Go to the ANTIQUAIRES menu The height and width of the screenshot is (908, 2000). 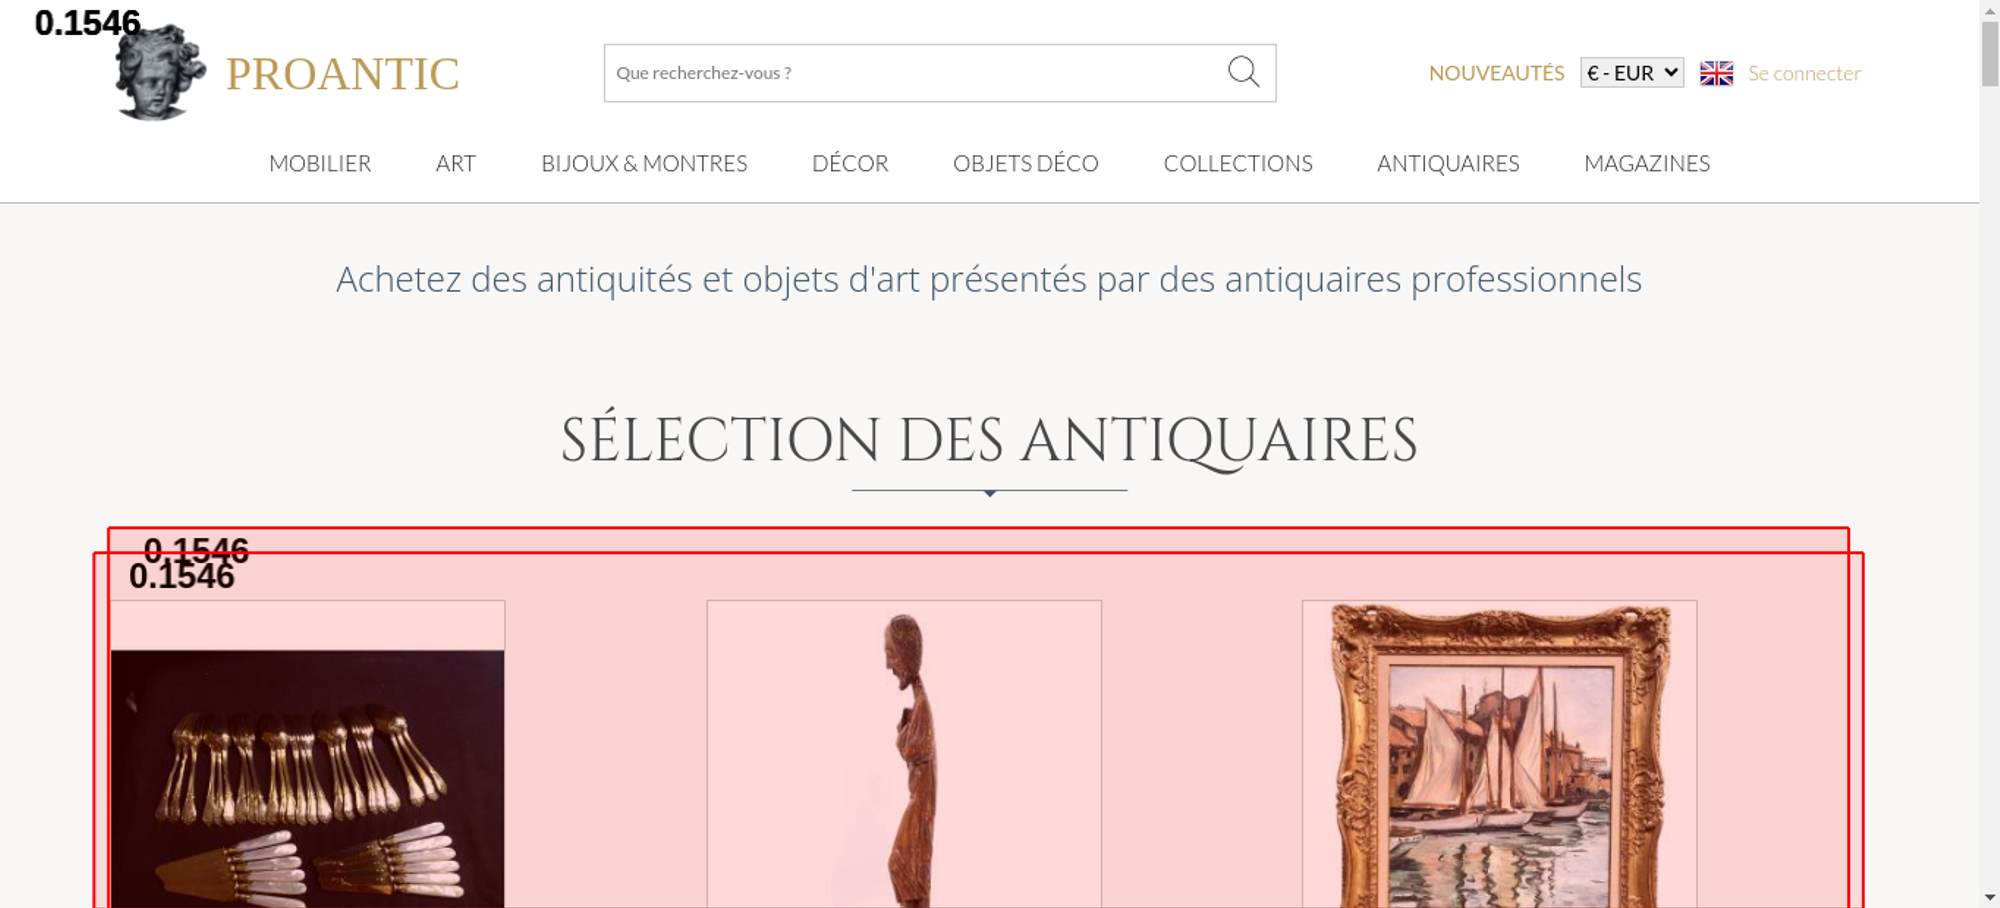click(1448, 163)
